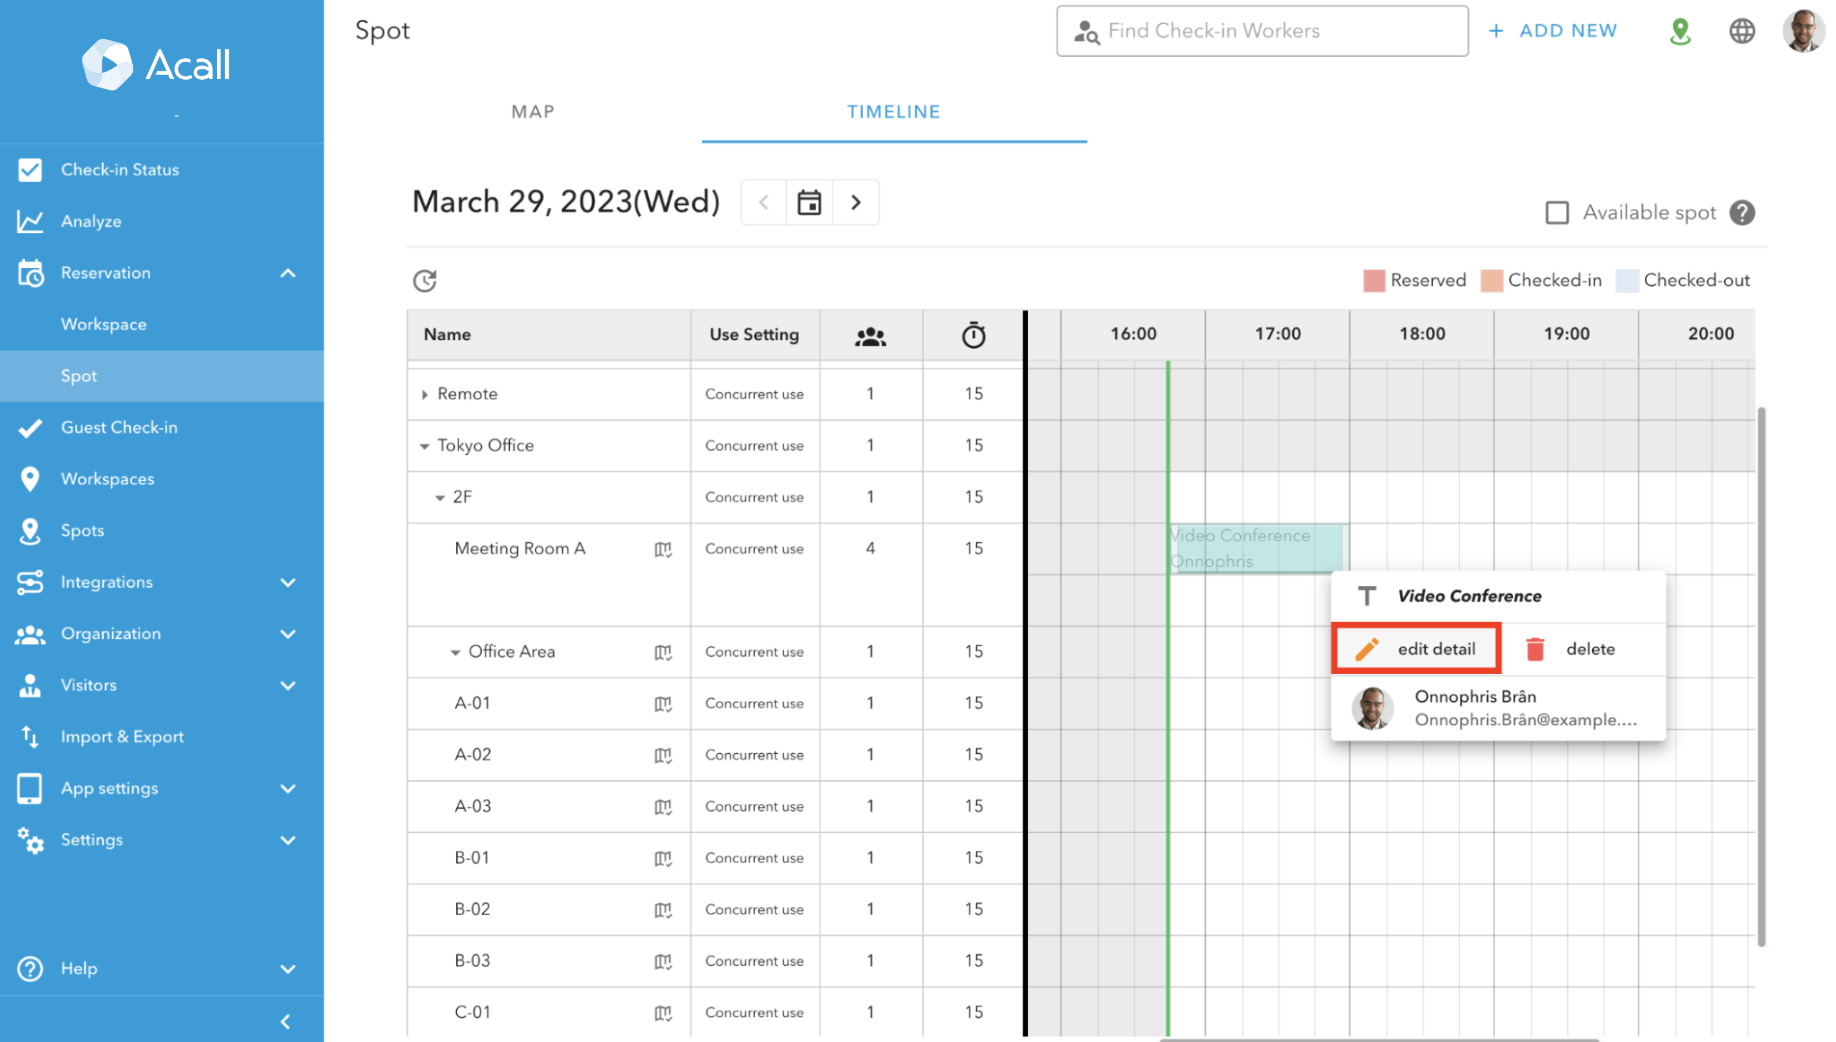Screen dimensions: 1836x1042
Task: Click the Find Check-in Workers search field
Action: [x=1261, y=31]
